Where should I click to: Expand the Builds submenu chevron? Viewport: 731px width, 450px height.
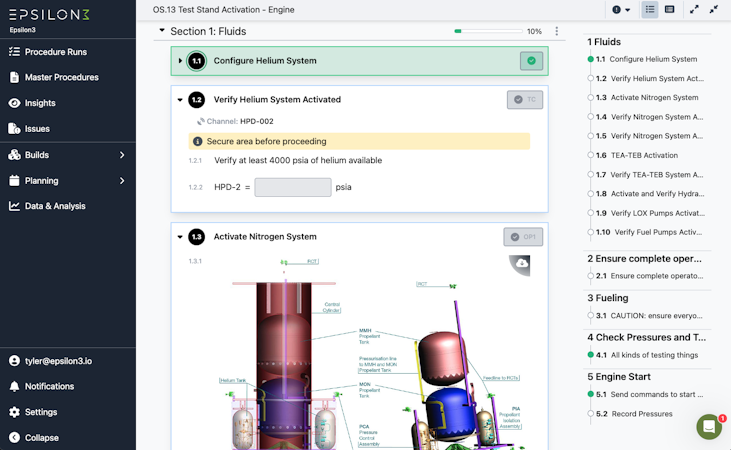point(122,155)
